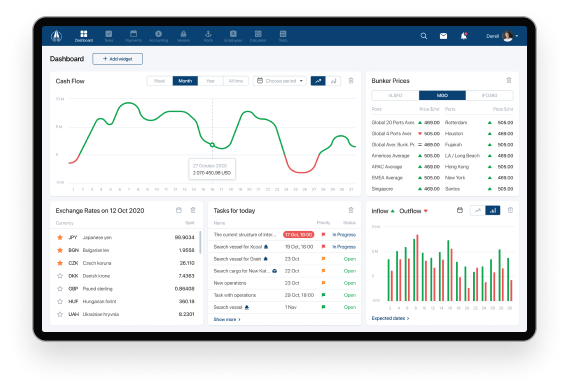Open the Choose period dropdown

(280, 81)
